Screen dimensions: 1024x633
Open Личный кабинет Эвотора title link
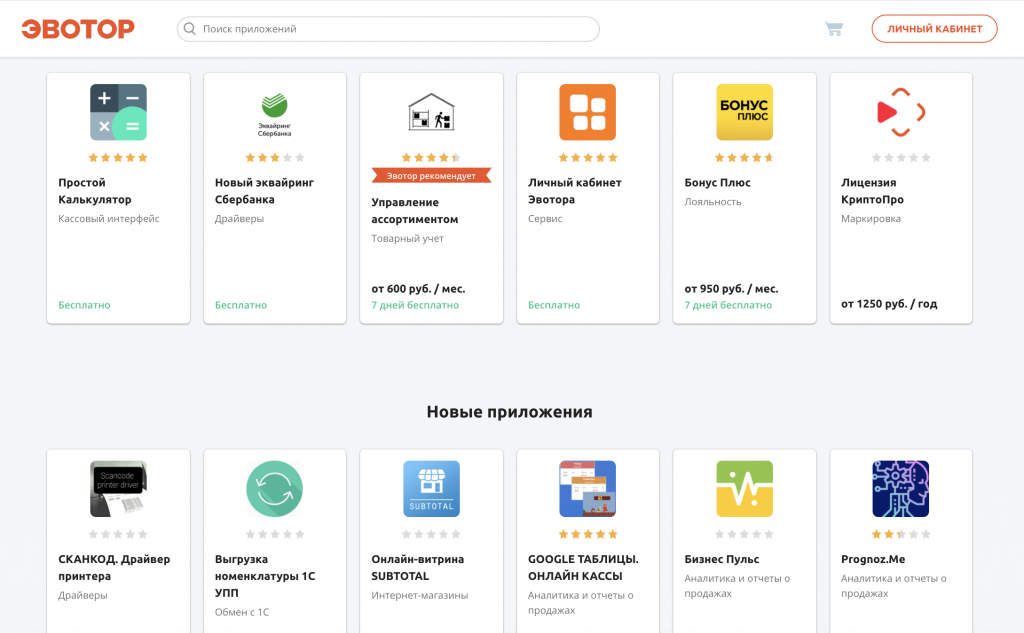[x=575, y=191]
